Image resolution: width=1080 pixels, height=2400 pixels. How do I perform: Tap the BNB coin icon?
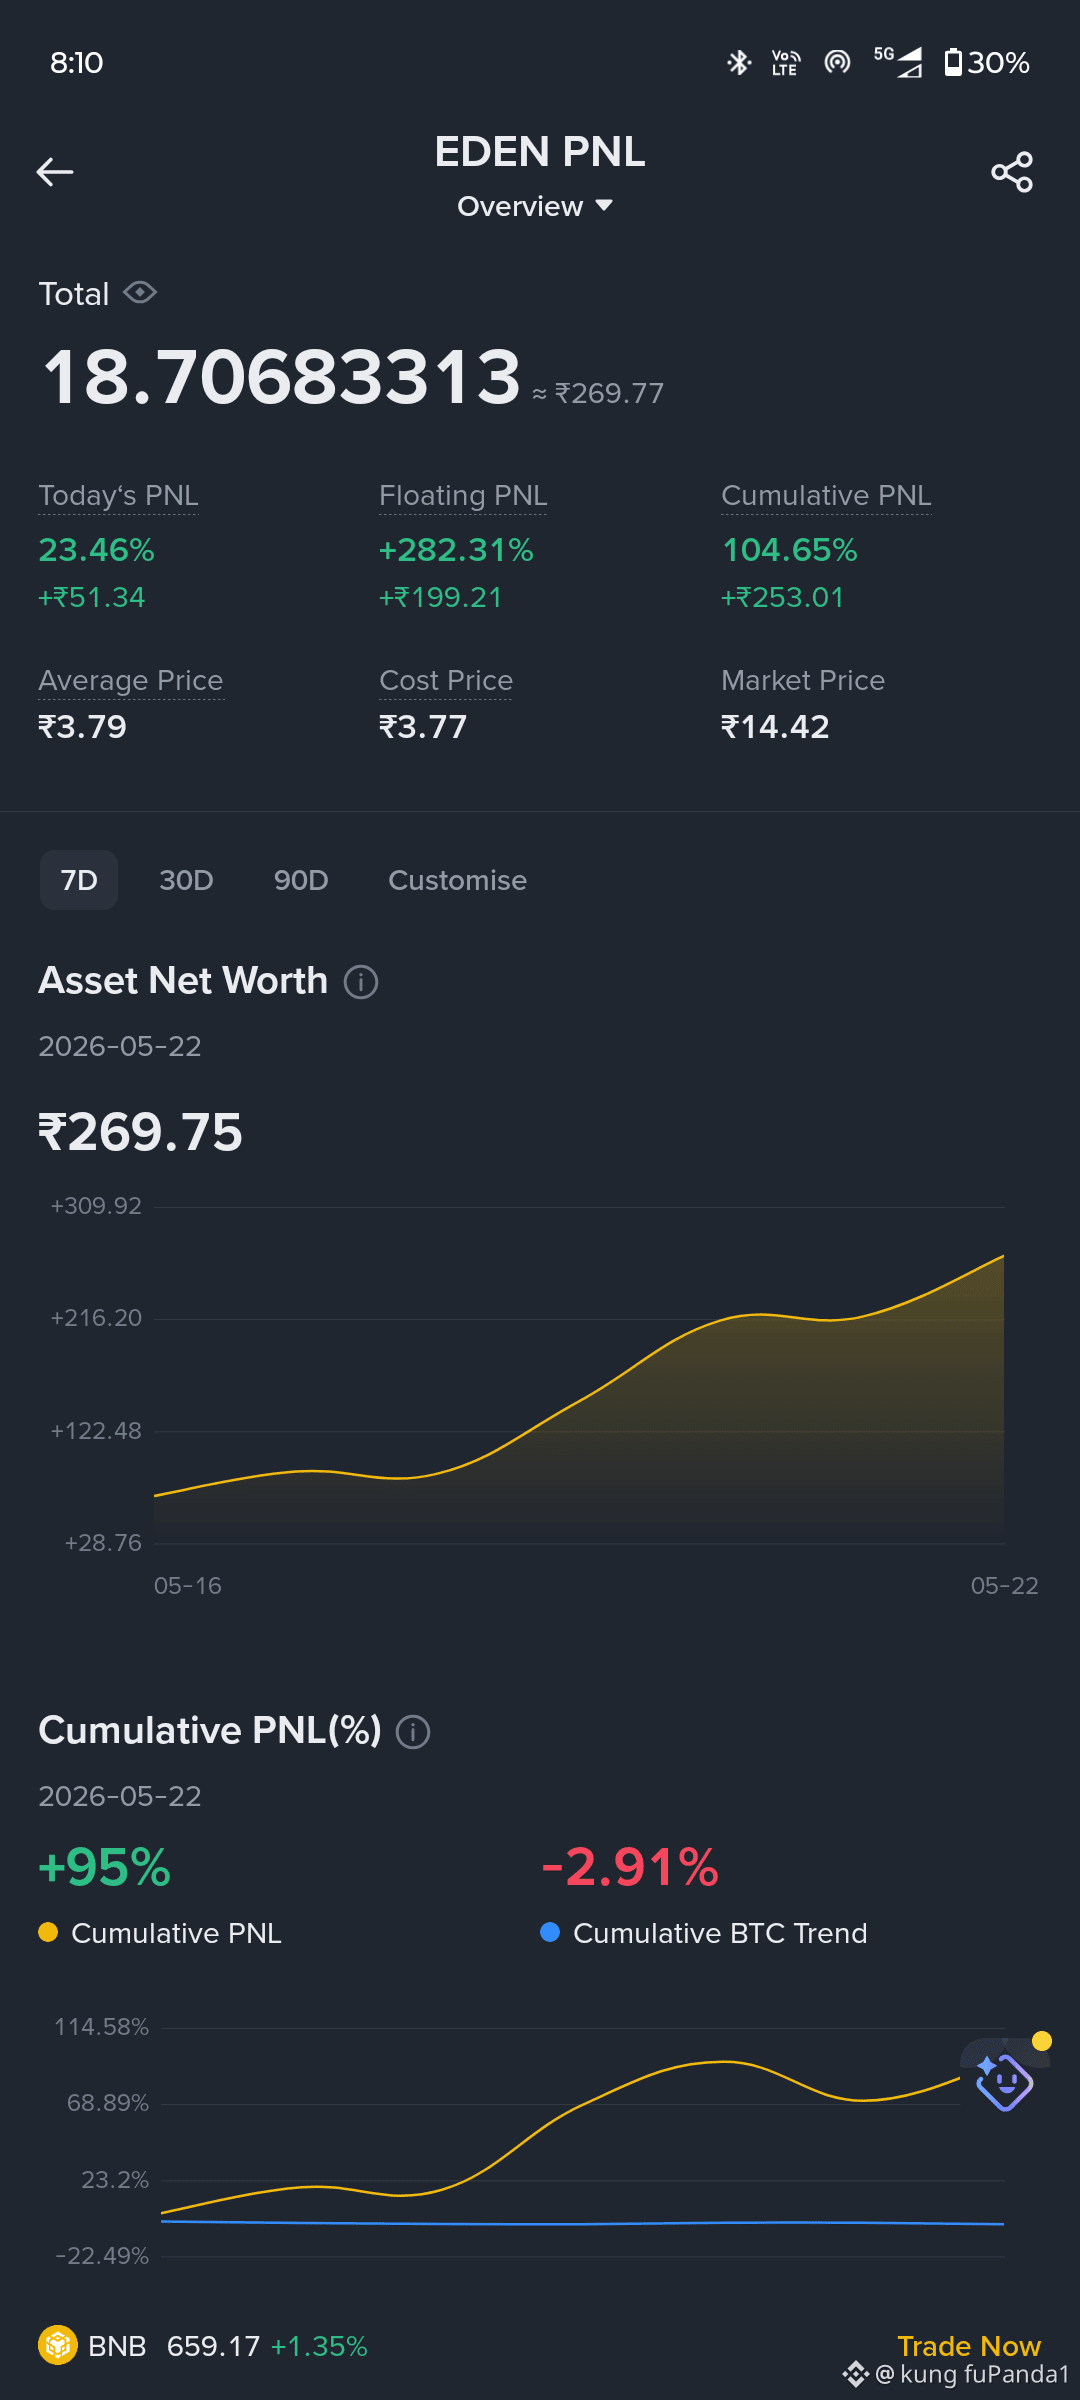click(58, 2345)
